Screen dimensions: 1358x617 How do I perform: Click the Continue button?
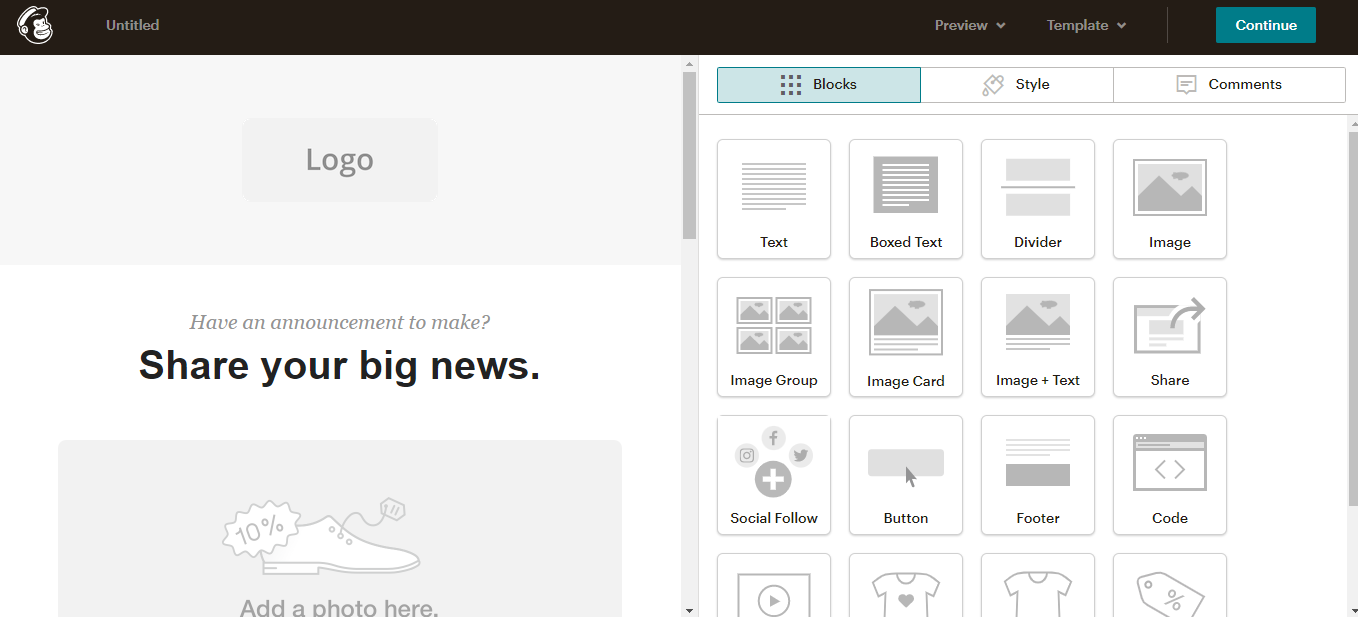(x=1265, y=25)
